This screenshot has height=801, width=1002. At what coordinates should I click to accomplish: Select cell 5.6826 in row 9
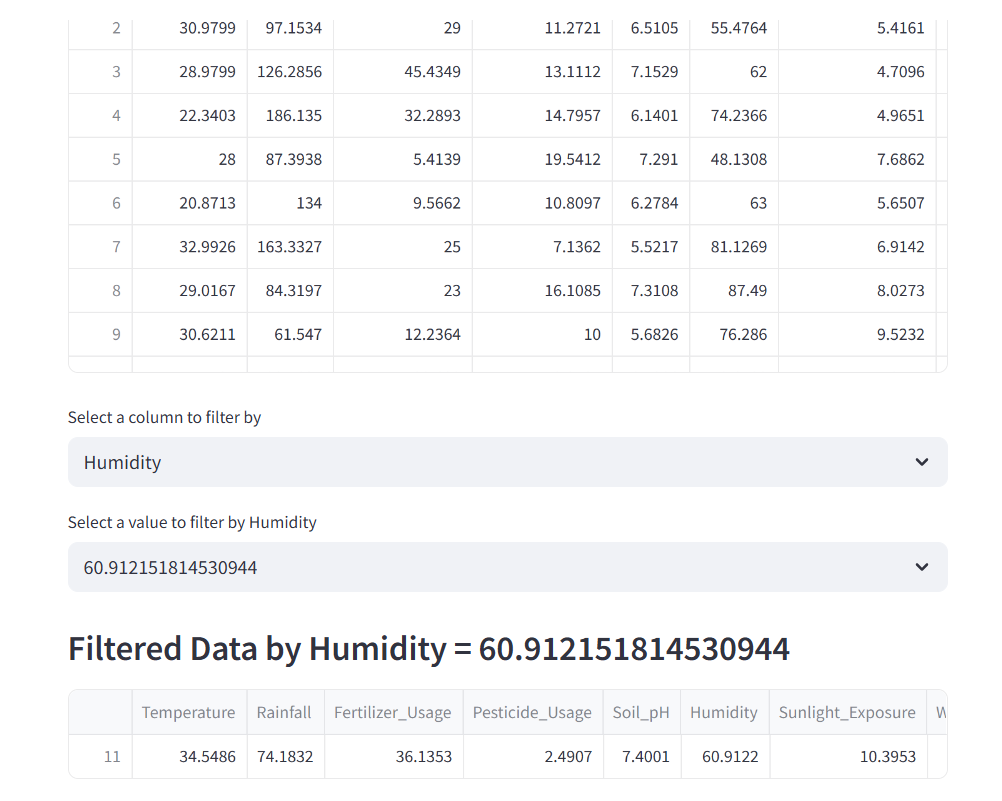point(651,334)
